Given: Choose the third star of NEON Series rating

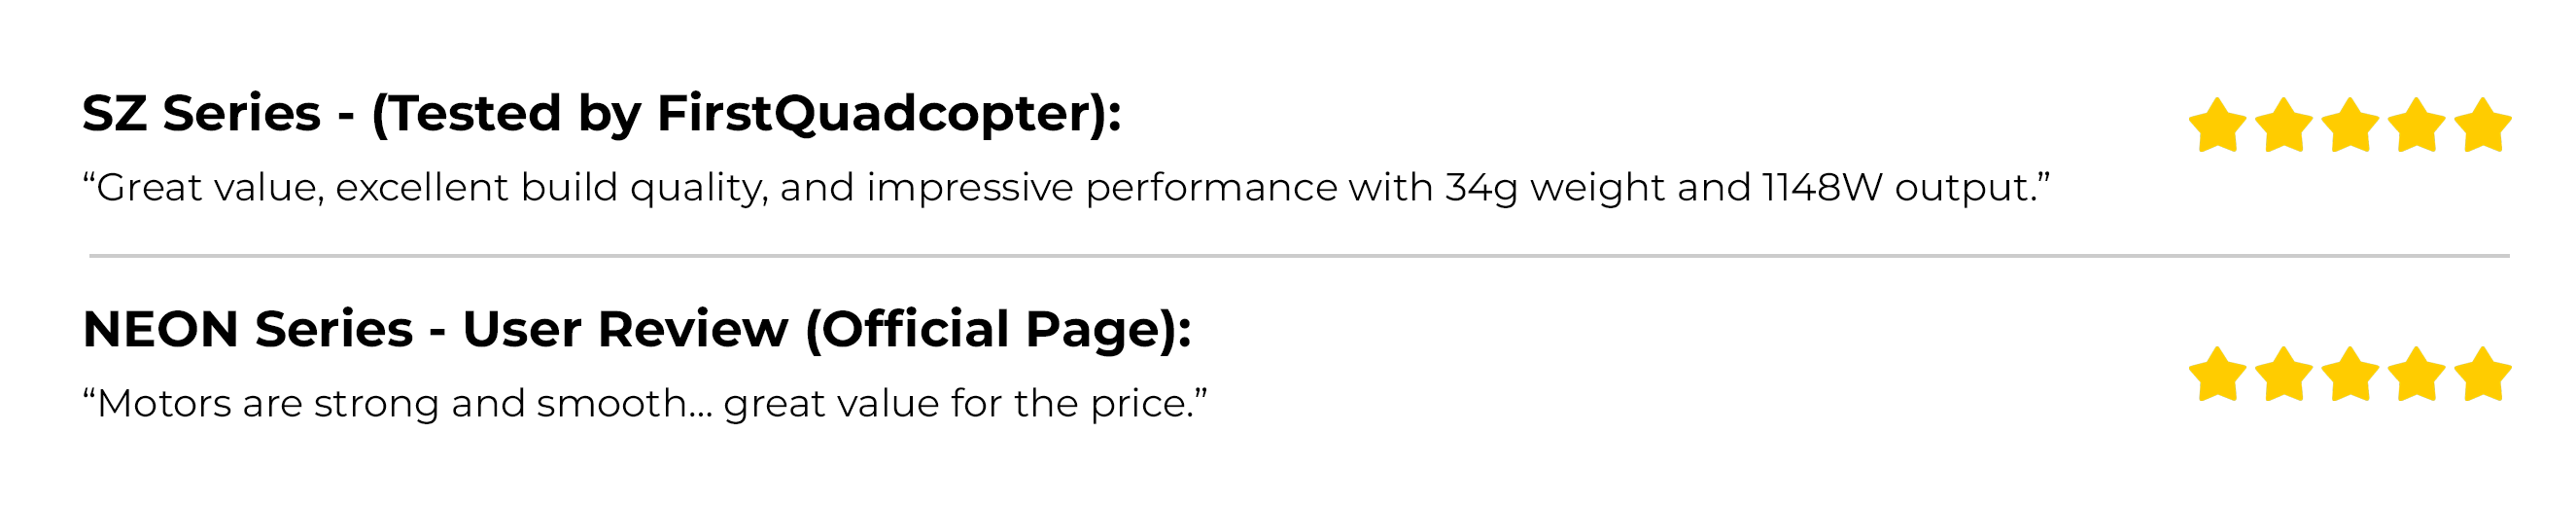Looking at the screenshot, I should [x=2350, y=374].
